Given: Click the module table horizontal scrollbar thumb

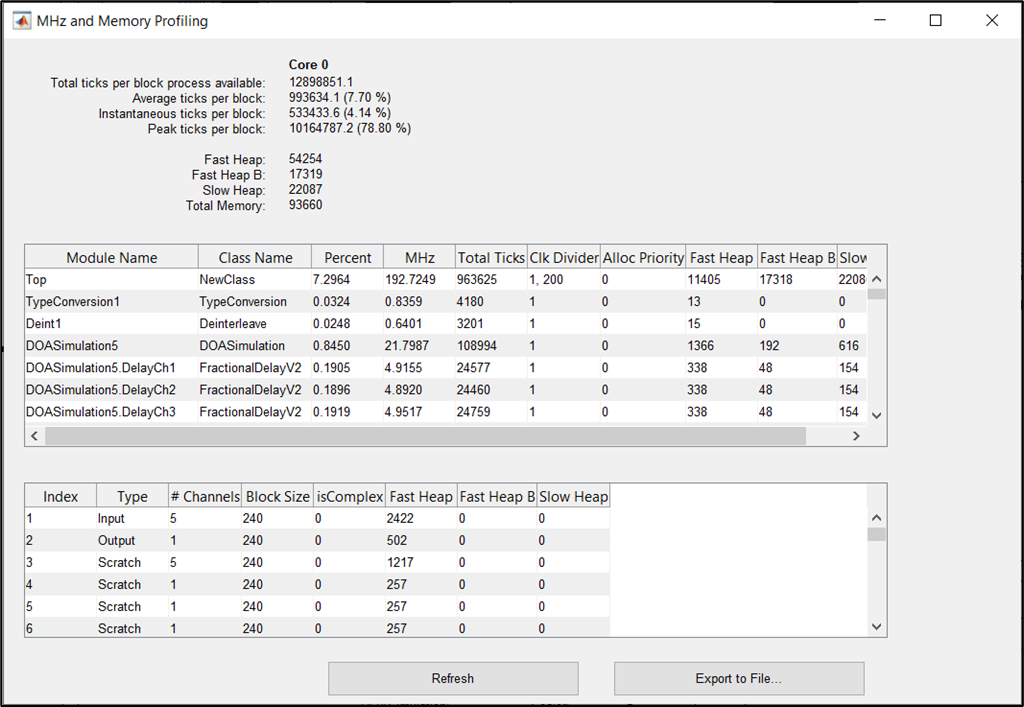Looking at the screenshot, I should [425, 436].
